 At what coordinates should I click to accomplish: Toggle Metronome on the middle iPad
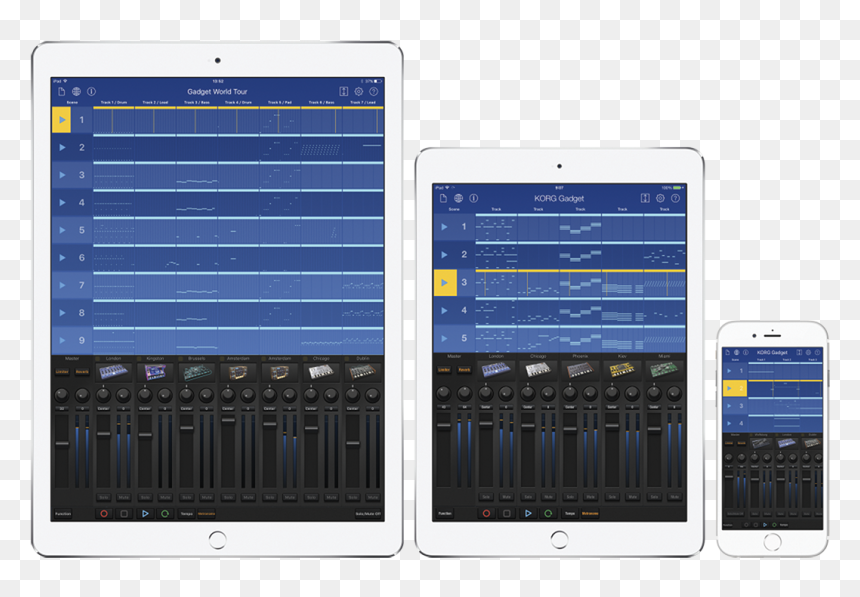click(x=590, y=514)
